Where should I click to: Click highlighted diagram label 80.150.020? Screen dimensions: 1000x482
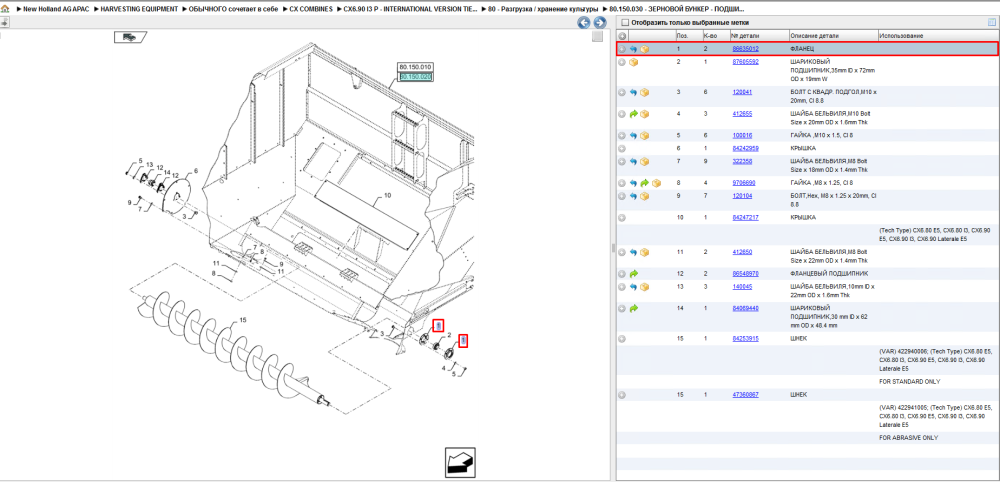point(415,77)
